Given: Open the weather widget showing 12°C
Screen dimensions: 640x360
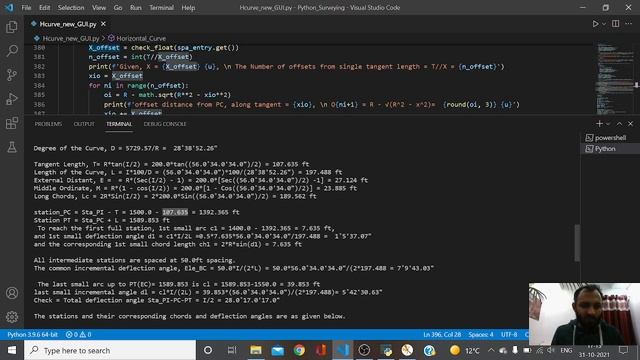Looking at the screenshot, I should (464, 350).
